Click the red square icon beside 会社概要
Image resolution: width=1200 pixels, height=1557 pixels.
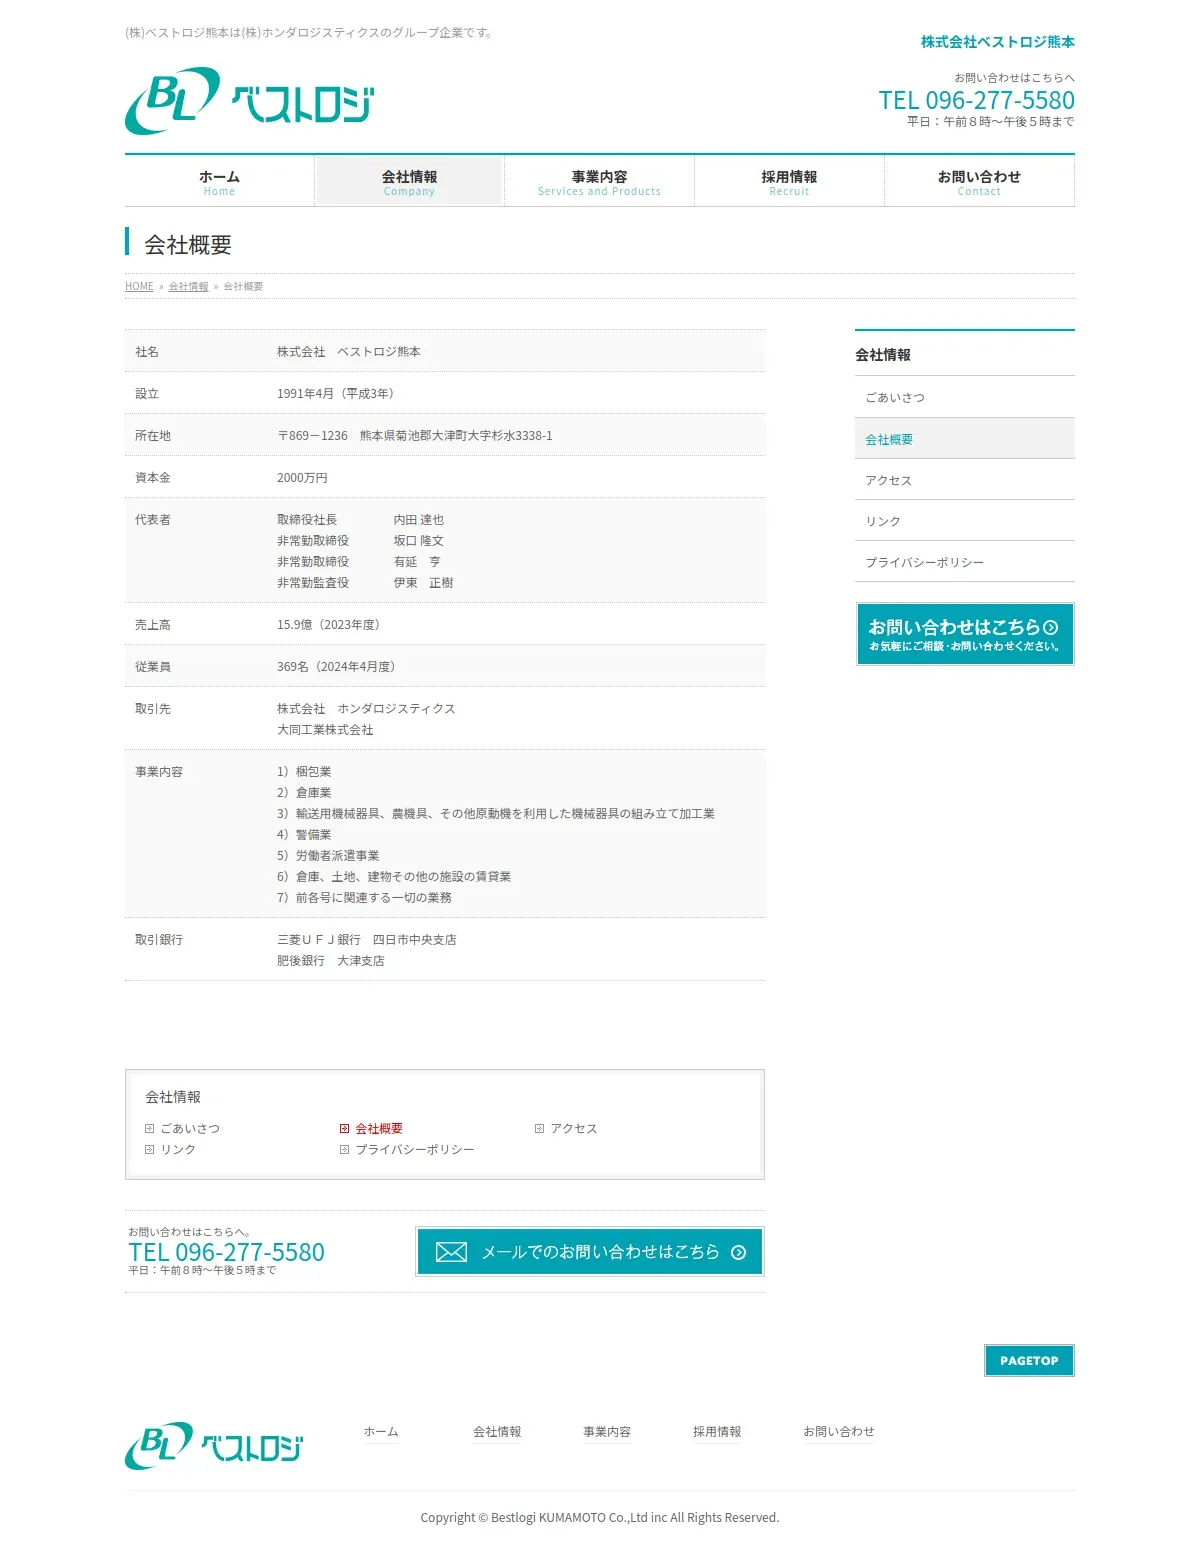coord(344,1128)
